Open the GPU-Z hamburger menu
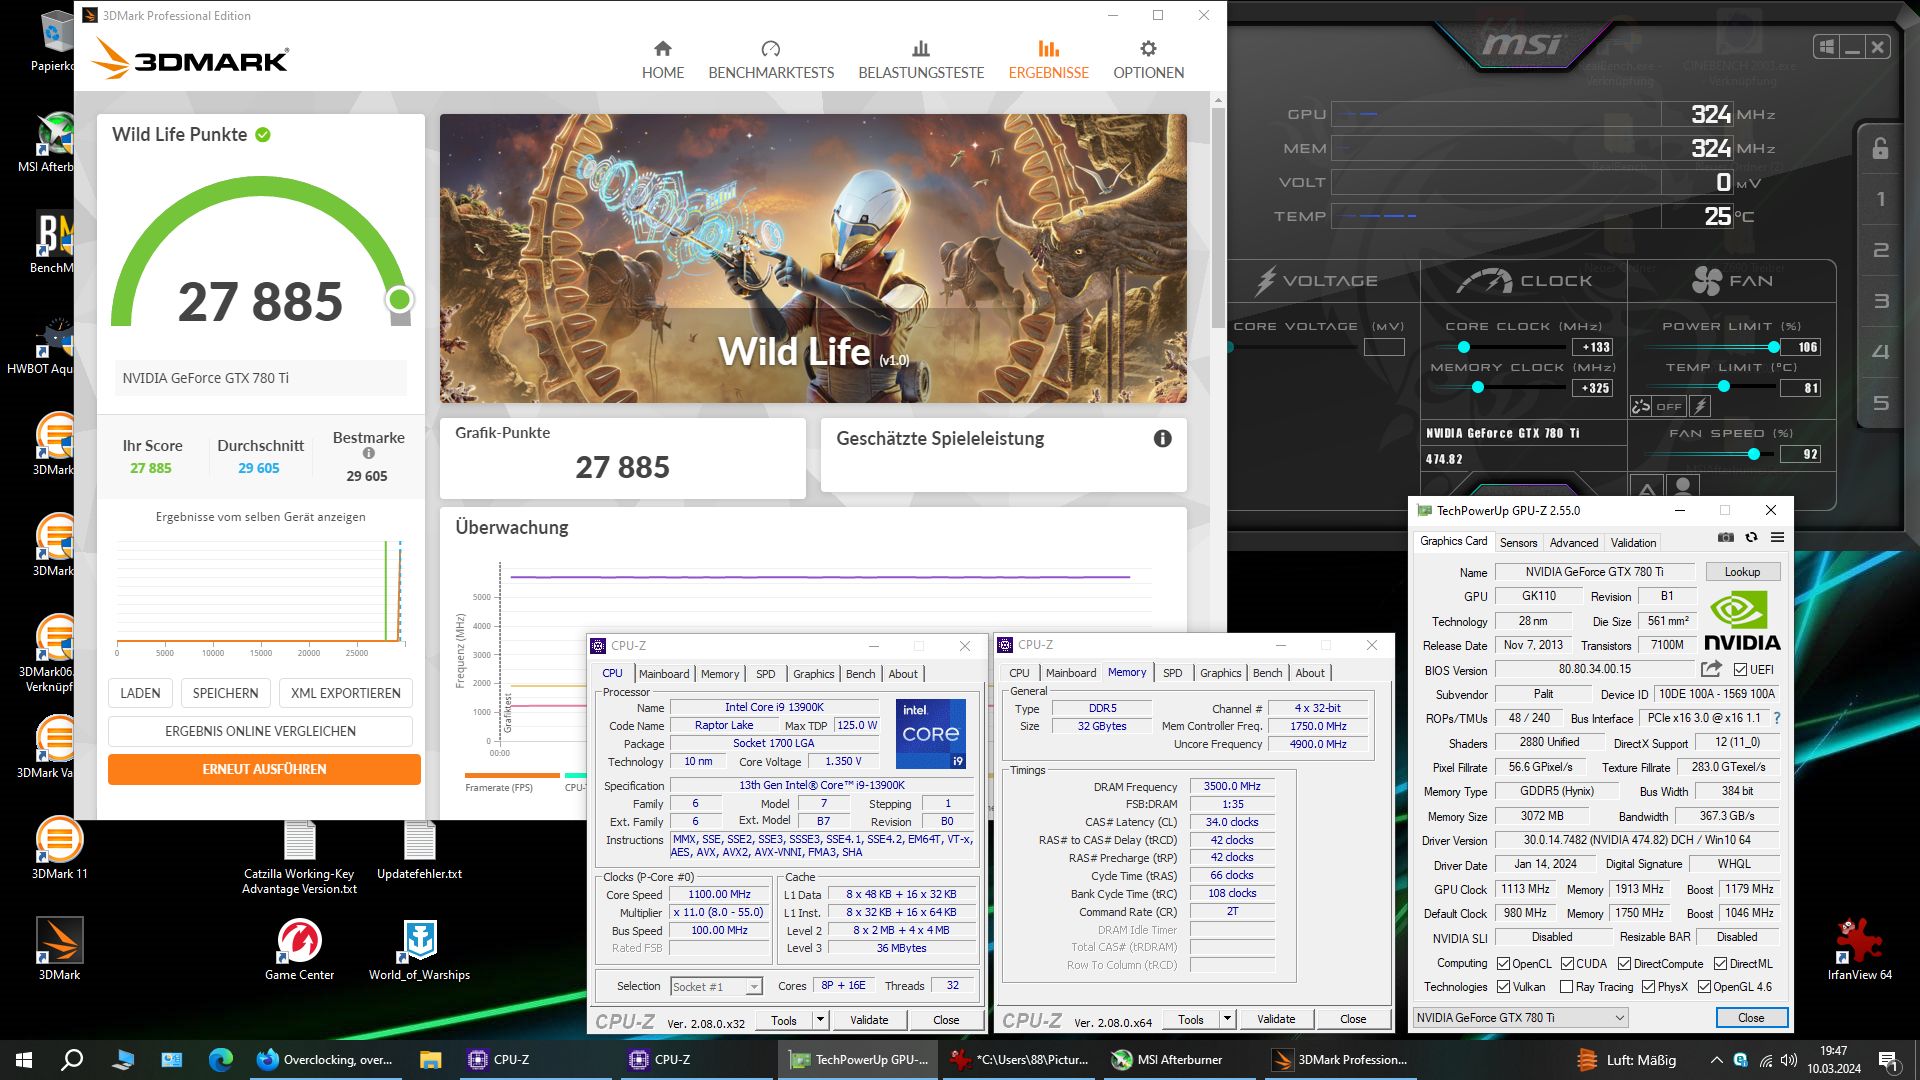Viewport: 1920px width, 1080px height. (x=1777, y=537)
